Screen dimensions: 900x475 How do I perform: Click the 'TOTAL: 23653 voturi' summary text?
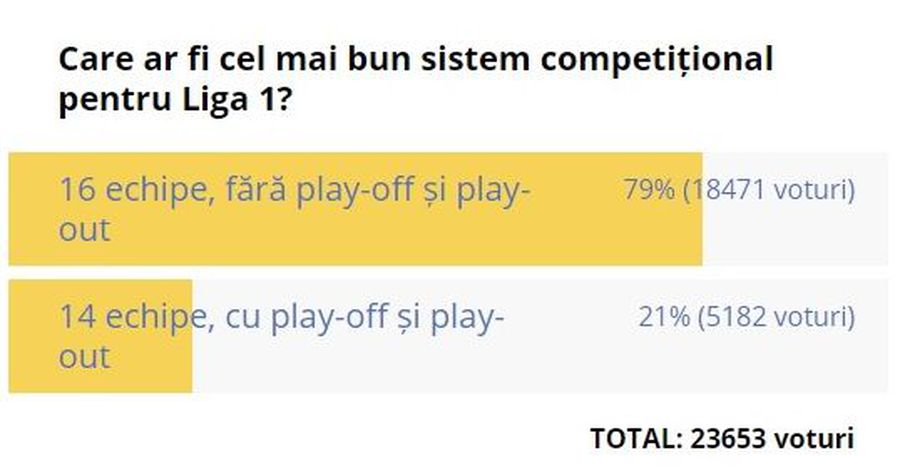(x=722, y=438)
